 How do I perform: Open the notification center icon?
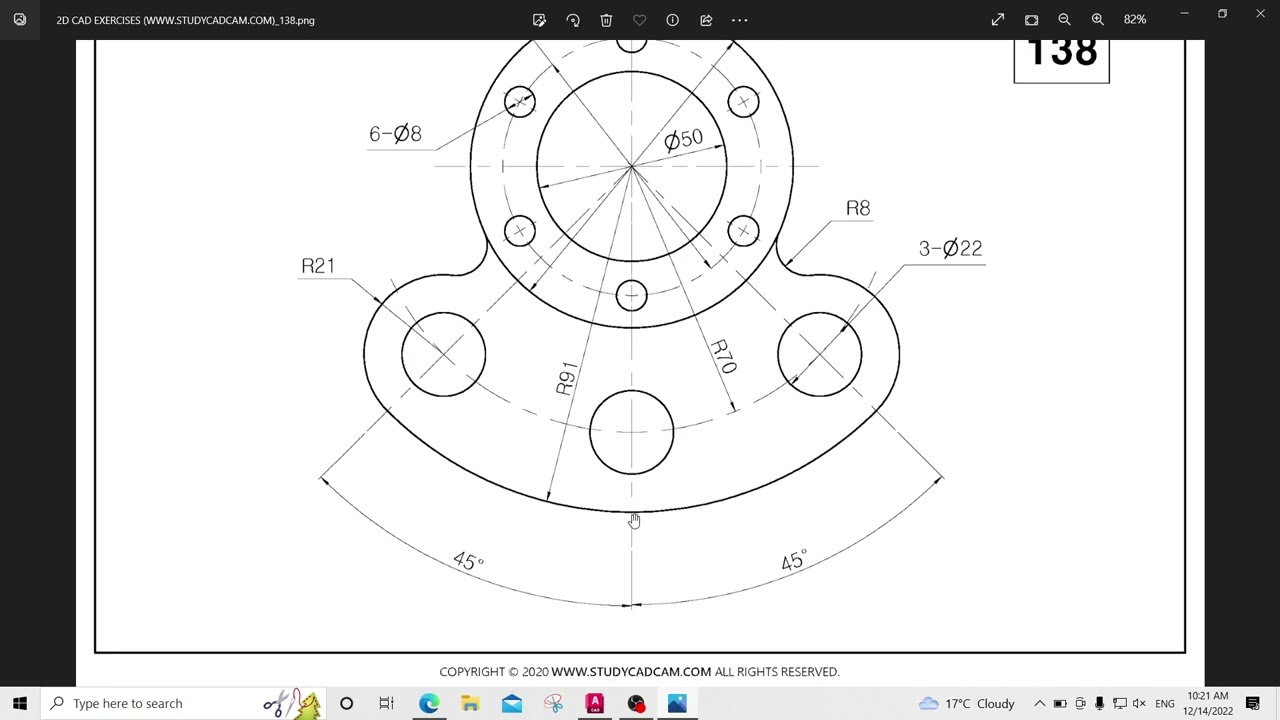(1253, 703)
